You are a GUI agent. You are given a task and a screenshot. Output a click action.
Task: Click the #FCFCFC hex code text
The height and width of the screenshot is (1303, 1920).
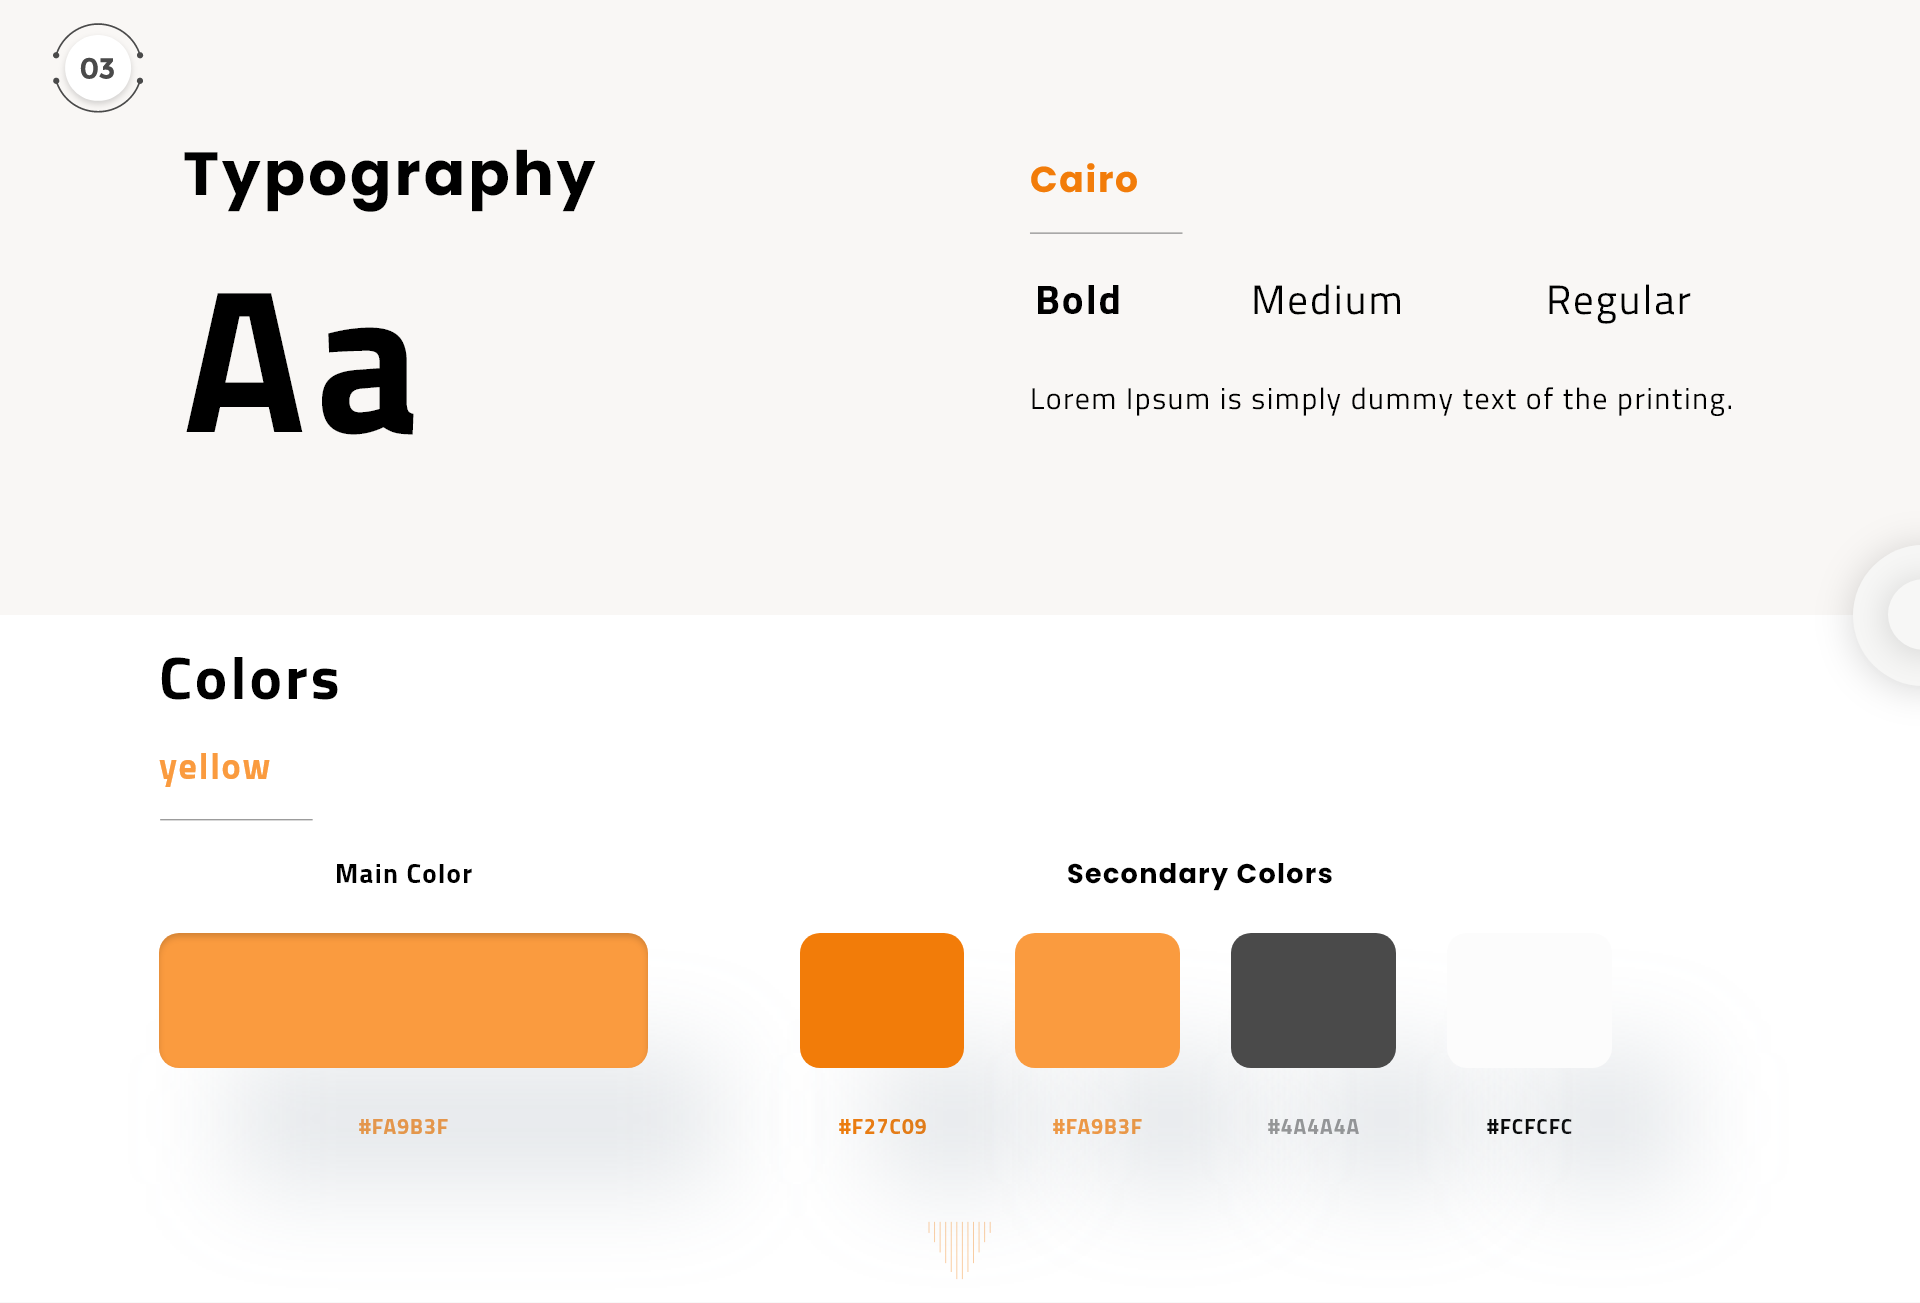1529,1127
